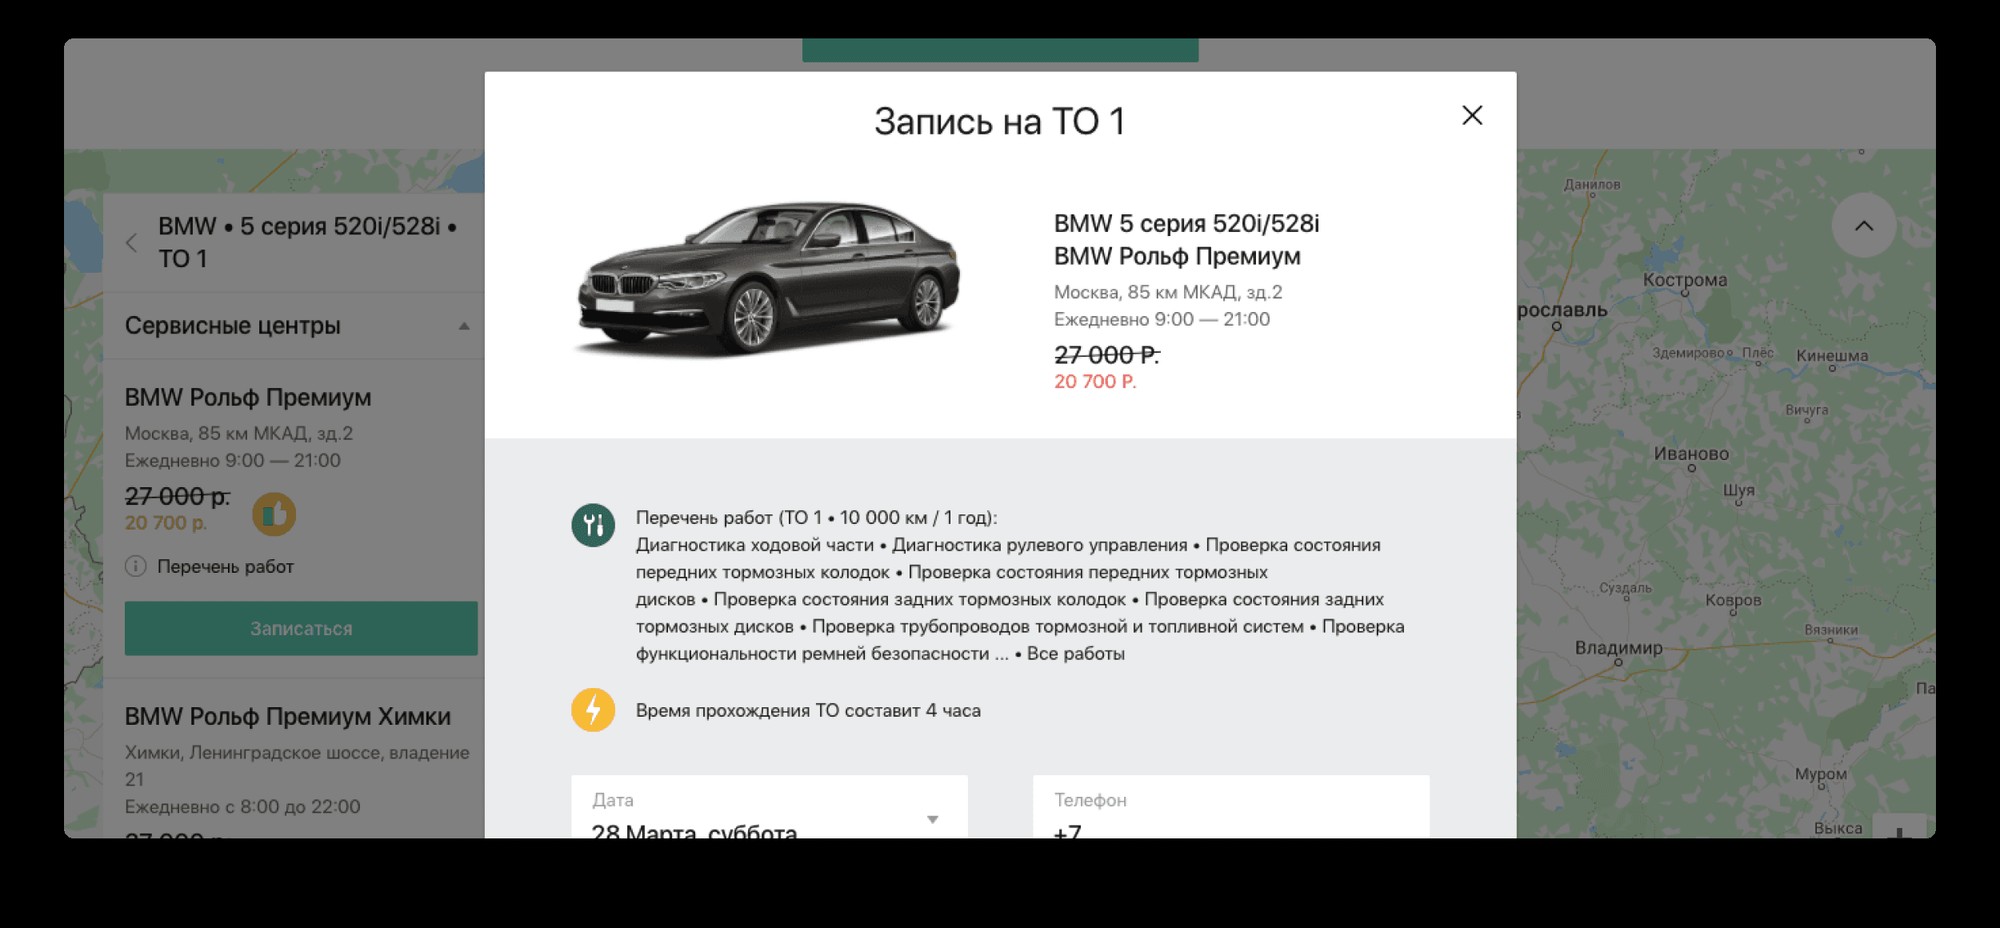Screen dimensions: 2000x928
Task: Click the Телефон input field
Action: tap(1231, 807)
